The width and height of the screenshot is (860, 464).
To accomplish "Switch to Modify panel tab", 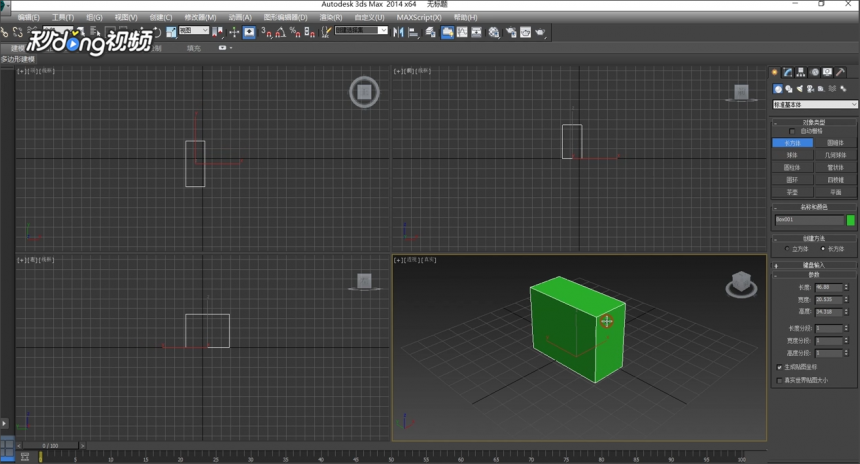I will point(788,72).
